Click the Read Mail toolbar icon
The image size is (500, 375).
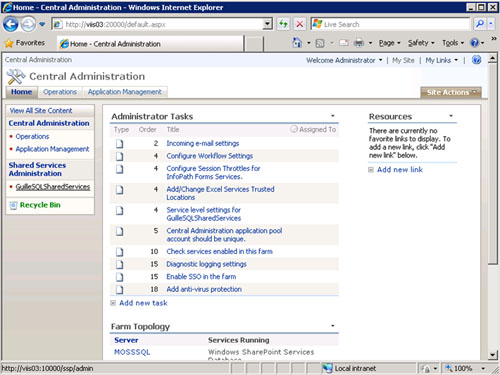click(343, 43)
